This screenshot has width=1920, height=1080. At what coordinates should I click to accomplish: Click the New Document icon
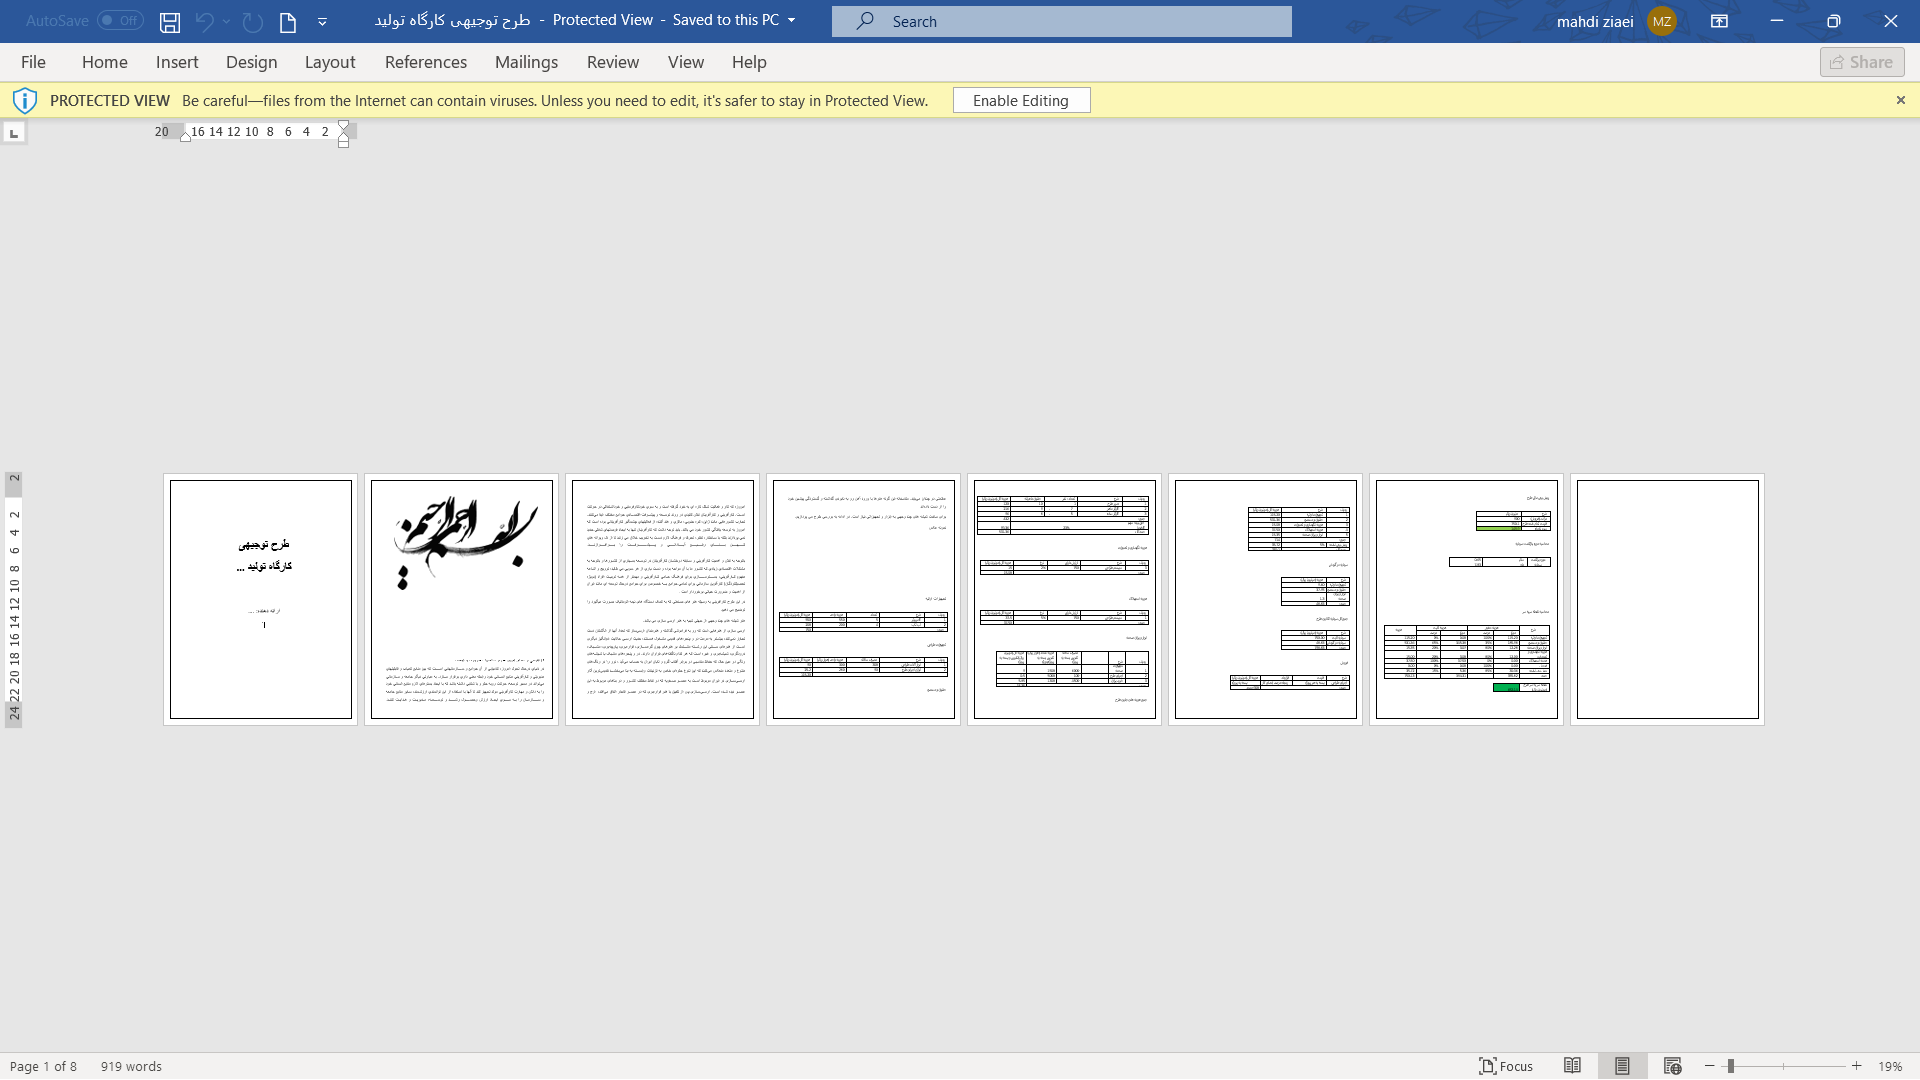286,21
